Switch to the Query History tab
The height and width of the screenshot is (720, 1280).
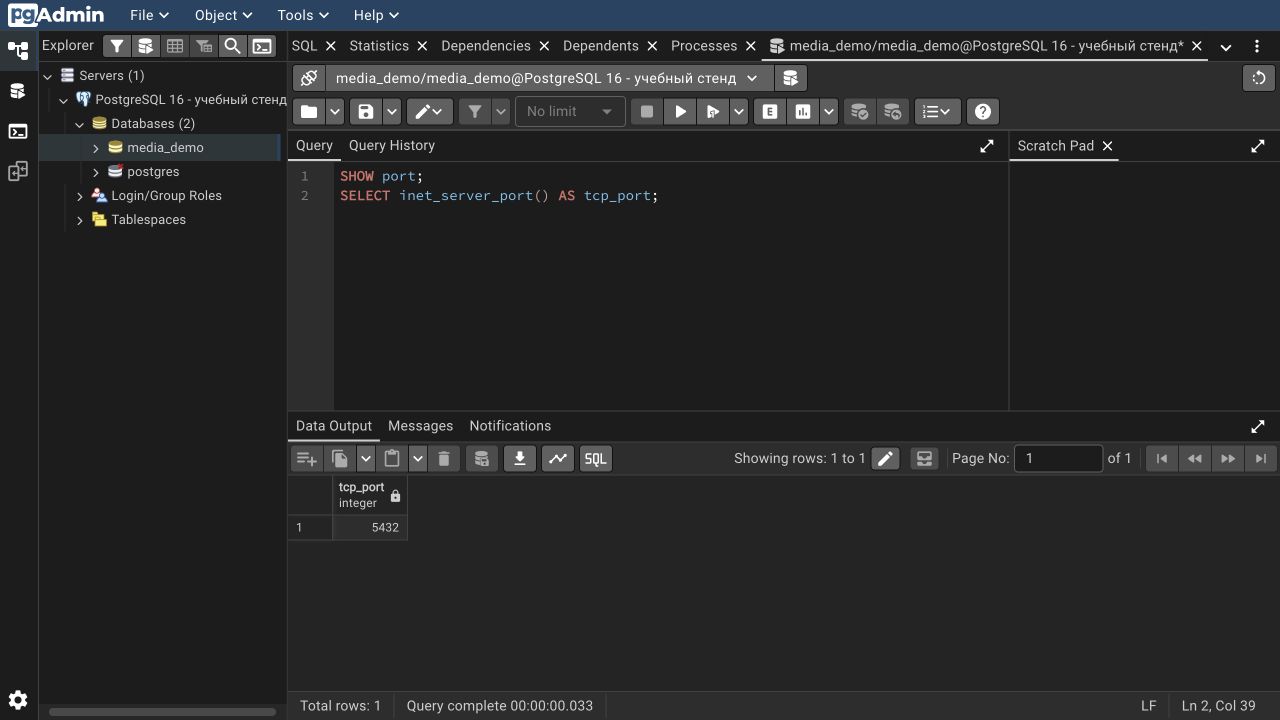392,146
